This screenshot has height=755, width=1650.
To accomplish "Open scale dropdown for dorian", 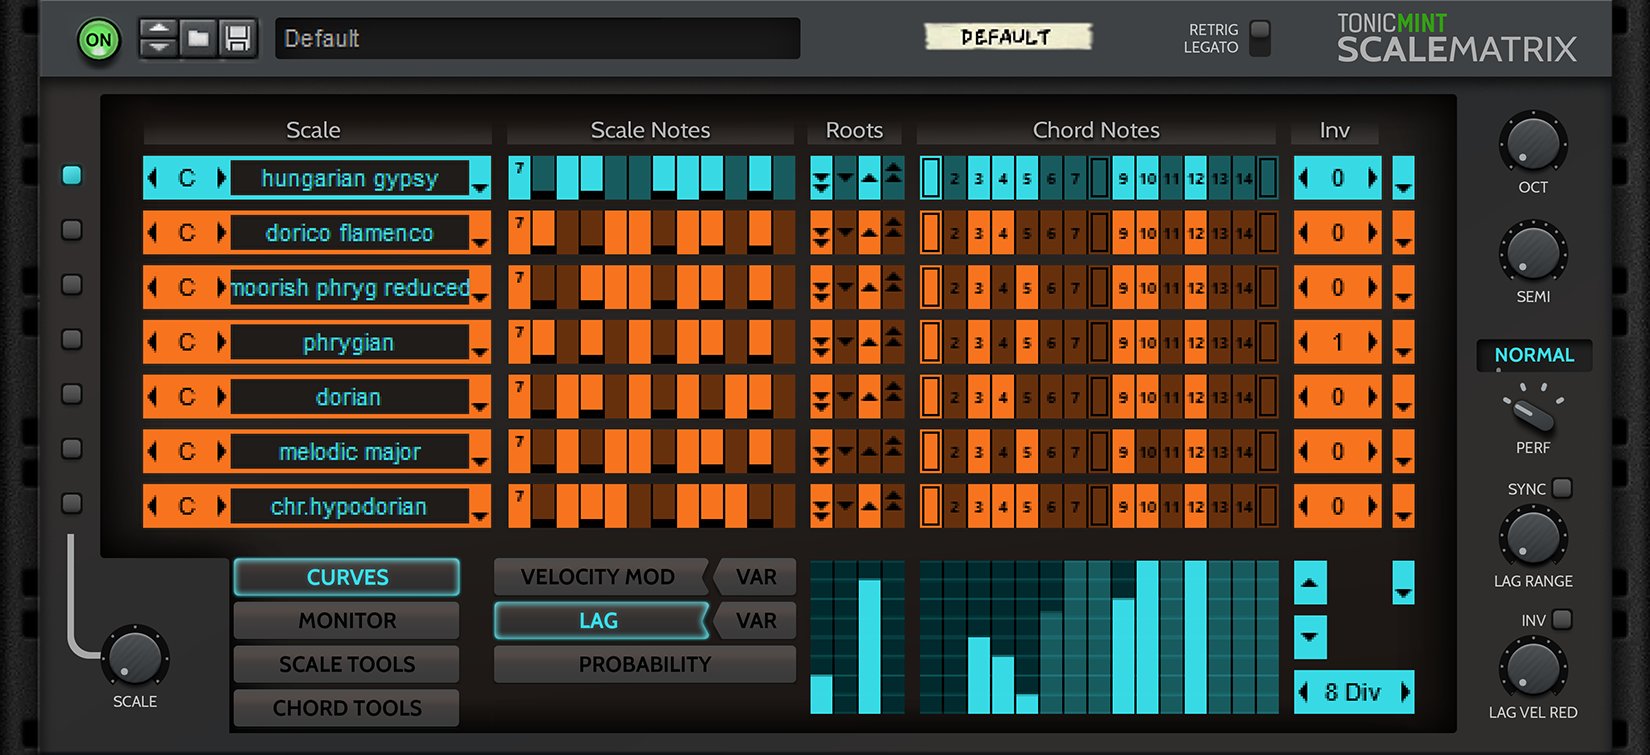I will coord(480,406).
